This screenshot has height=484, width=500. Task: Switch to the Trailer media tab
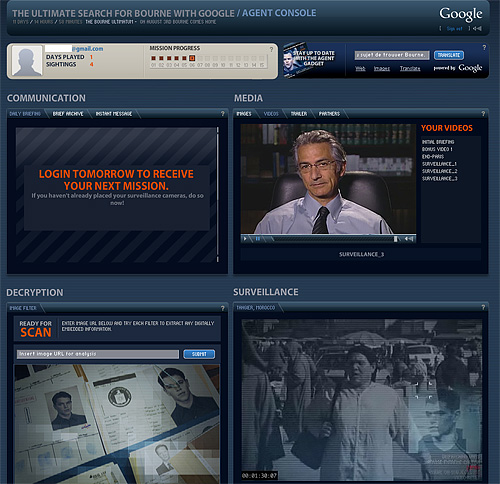[299, 114]
